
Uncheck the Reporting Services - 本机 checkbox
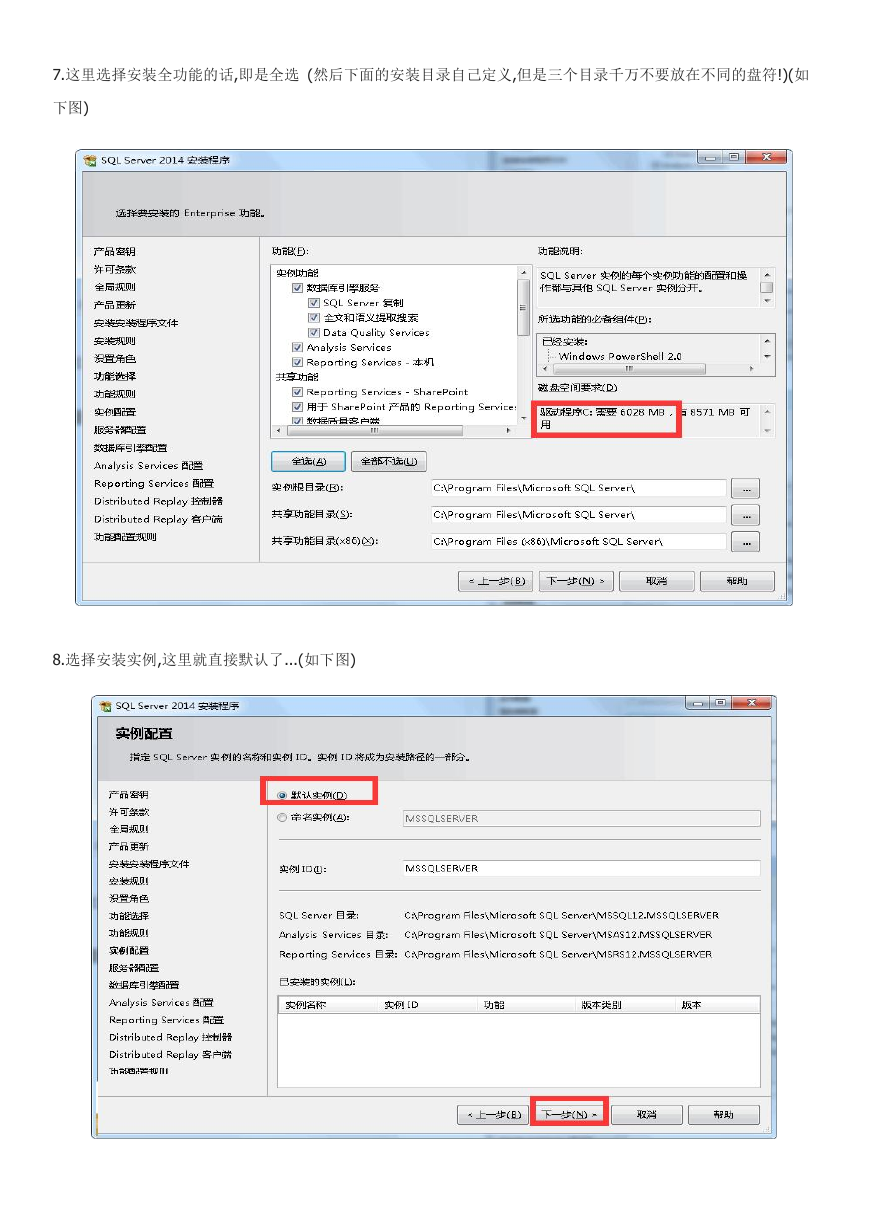pyautogui.click(x=297, y=362)
